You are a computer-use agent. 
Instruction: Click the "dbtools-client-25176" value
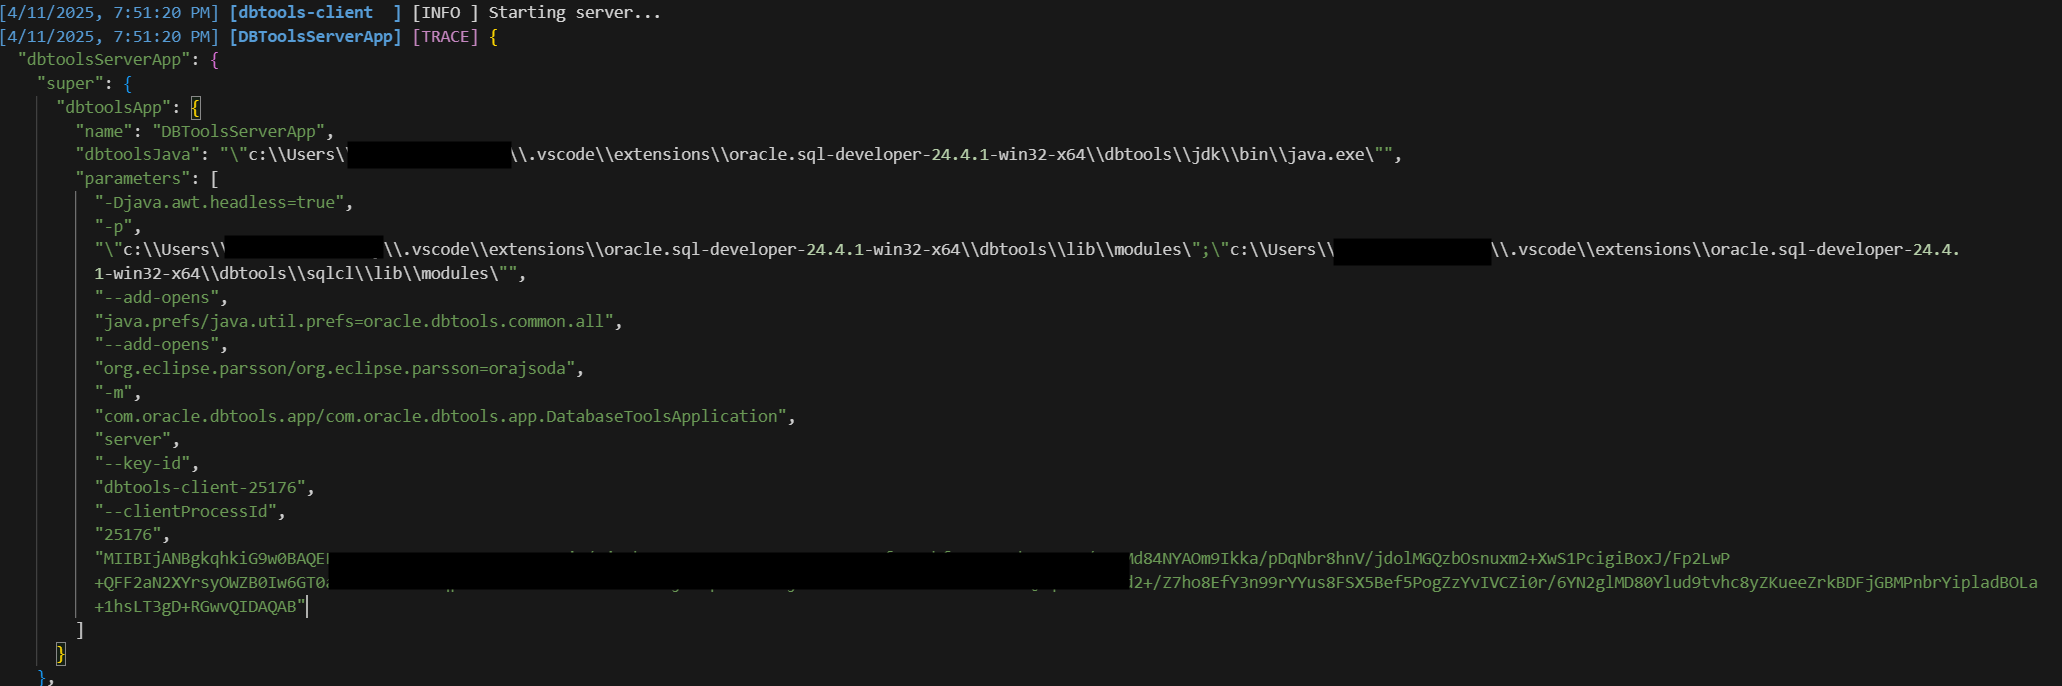pos(204,488)
